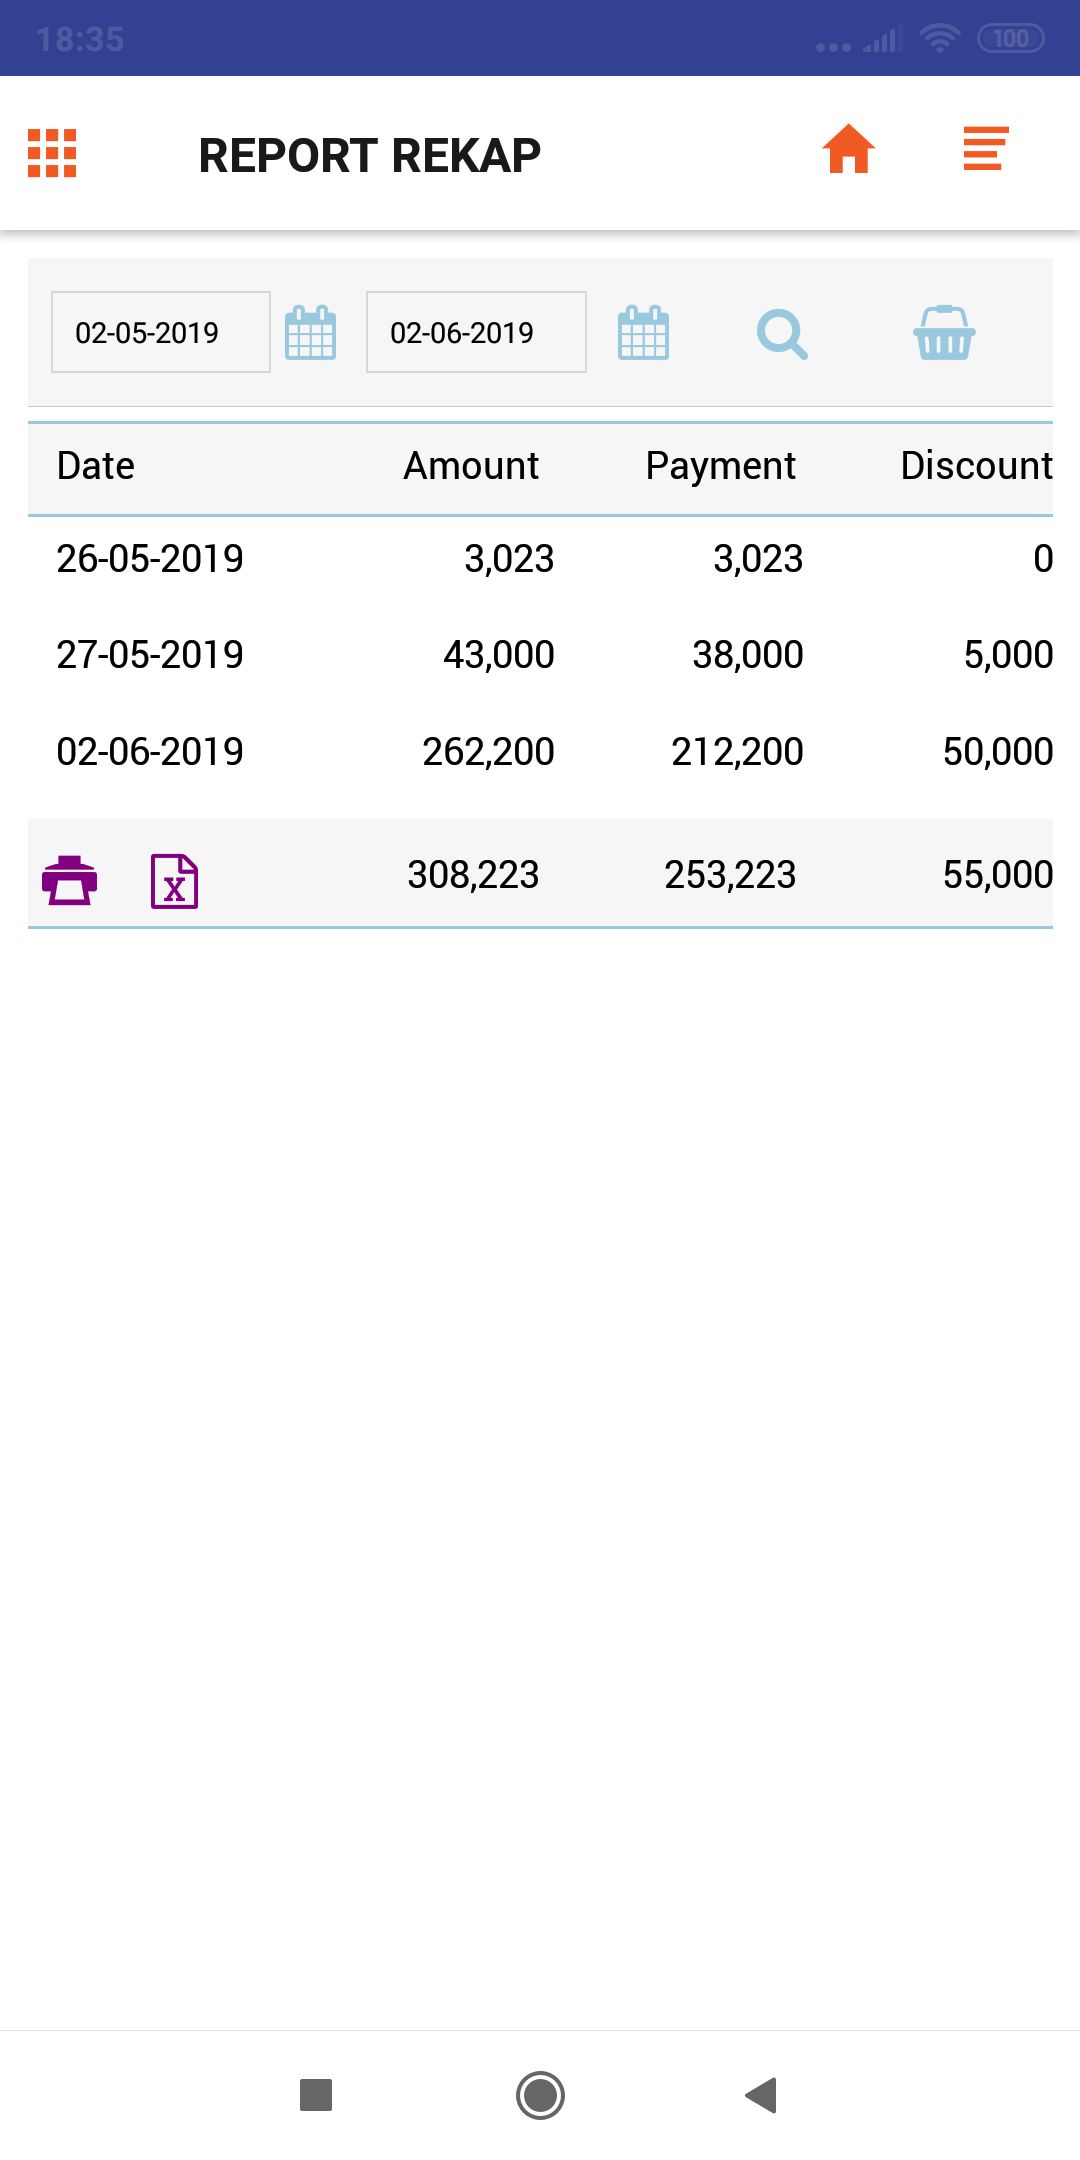Viewport: 1080px width, 2160px height.
Task: Open the orange lines menu icon
Action: [985, 149]
